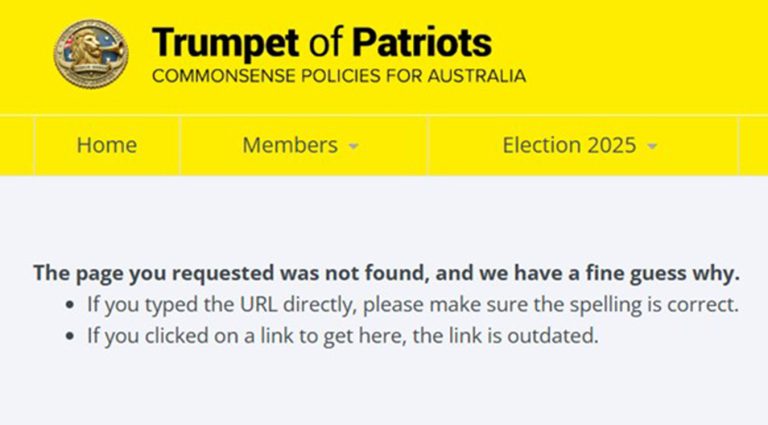Click the word Trumpet in header

coord(224,43)
